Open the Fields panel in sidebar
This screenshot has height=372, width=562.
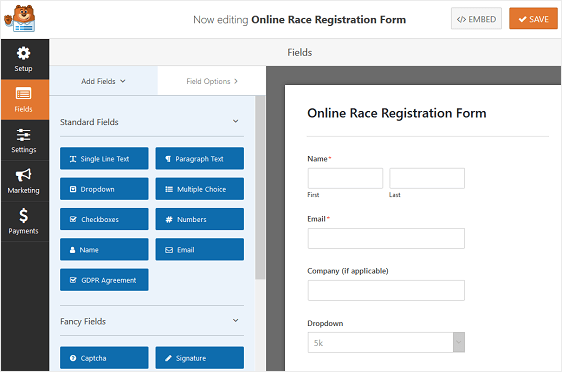click(24, 100)
